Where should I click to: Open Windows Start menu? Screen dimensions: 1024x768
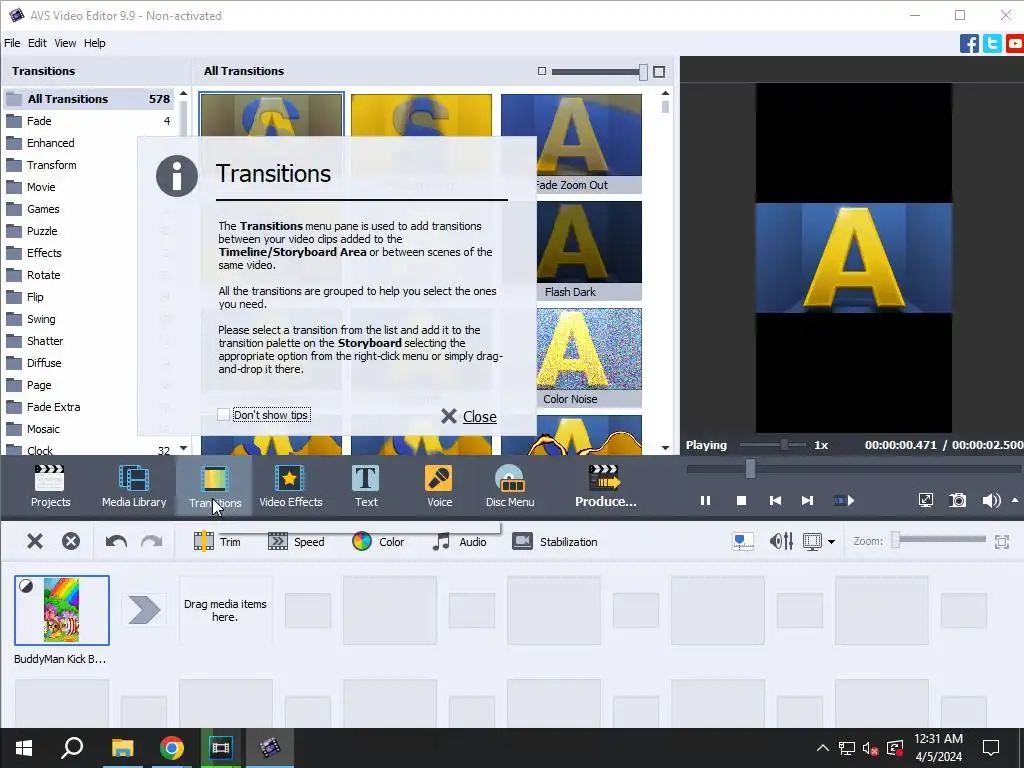click(x=24, y=748)
